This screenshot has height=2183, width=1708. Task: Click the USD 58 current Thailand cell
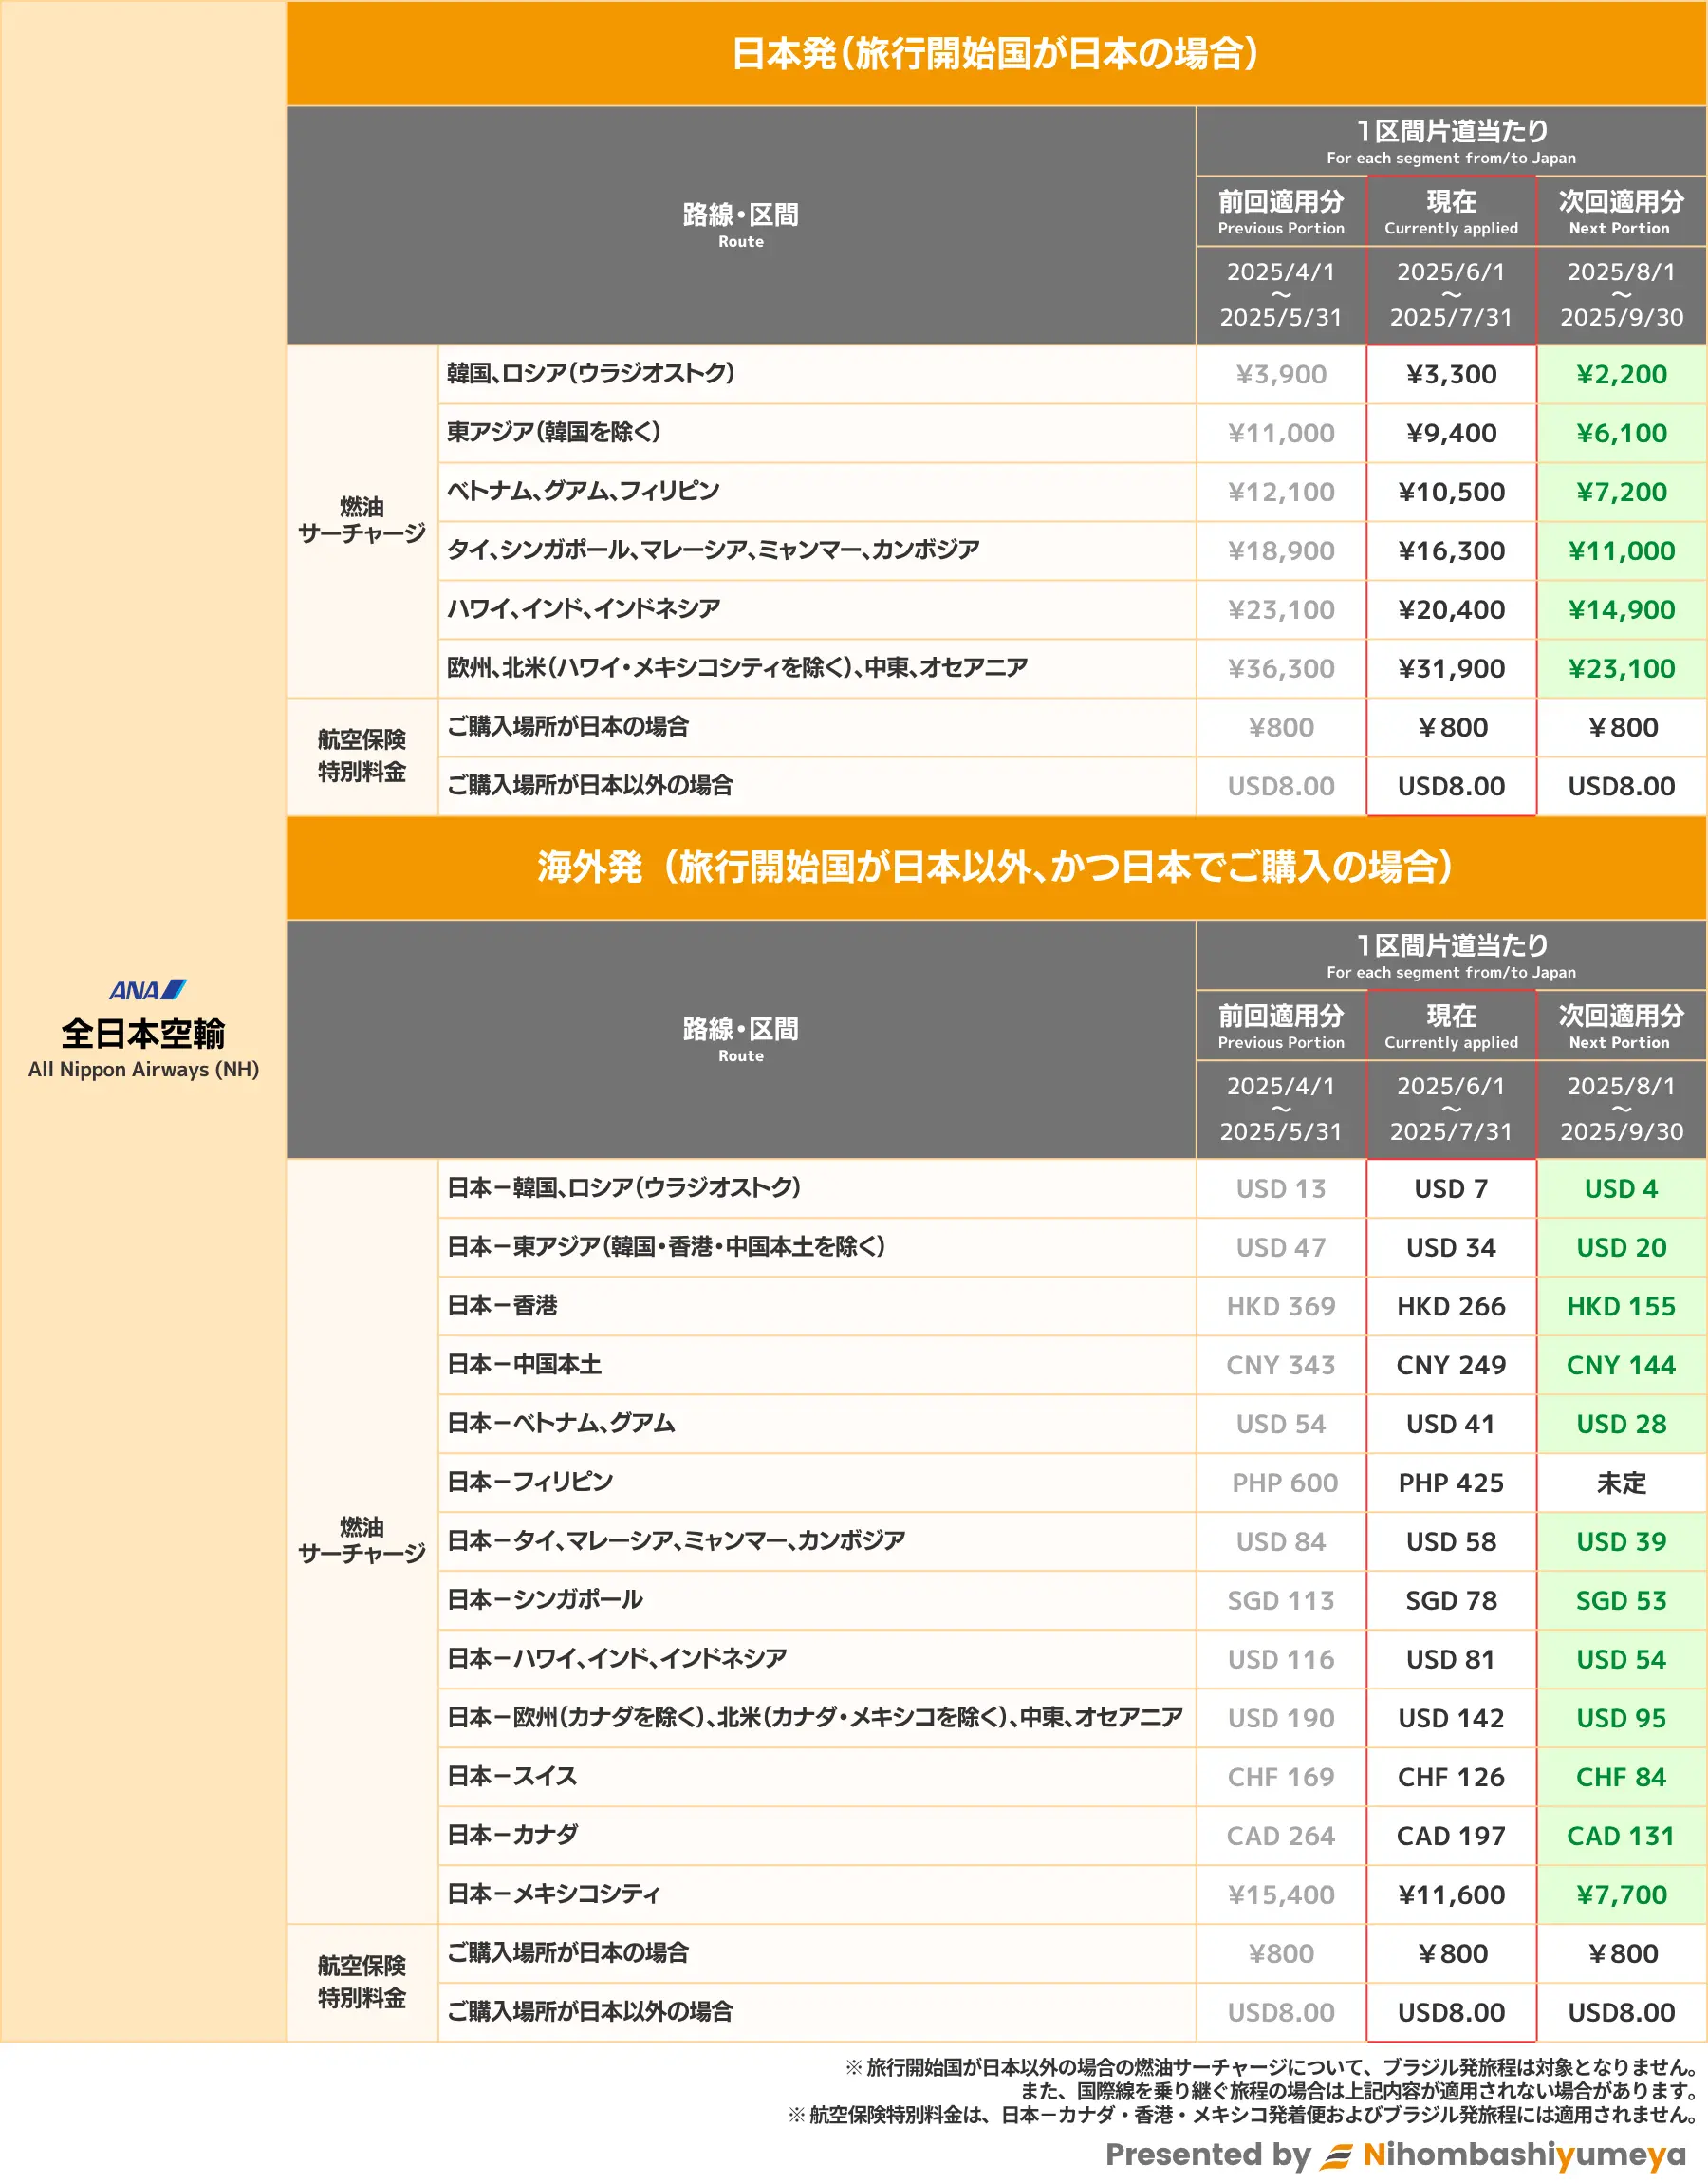(1451, 1542)
